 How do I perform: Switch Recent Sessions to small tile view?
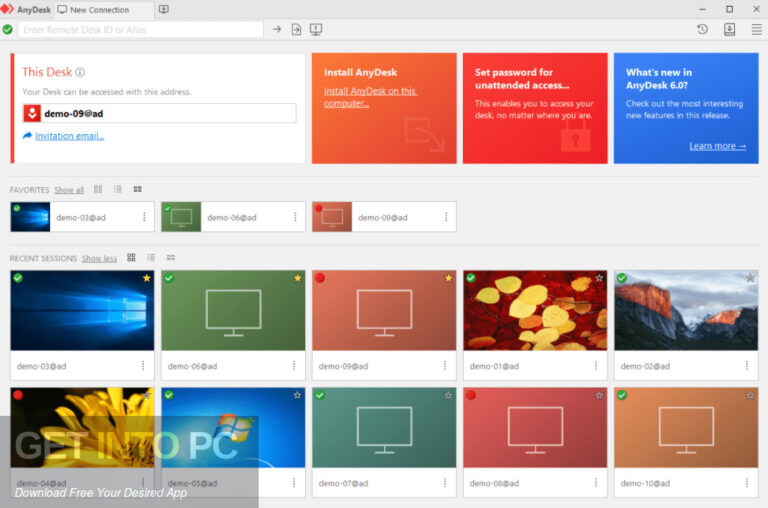tap(170, 258)
